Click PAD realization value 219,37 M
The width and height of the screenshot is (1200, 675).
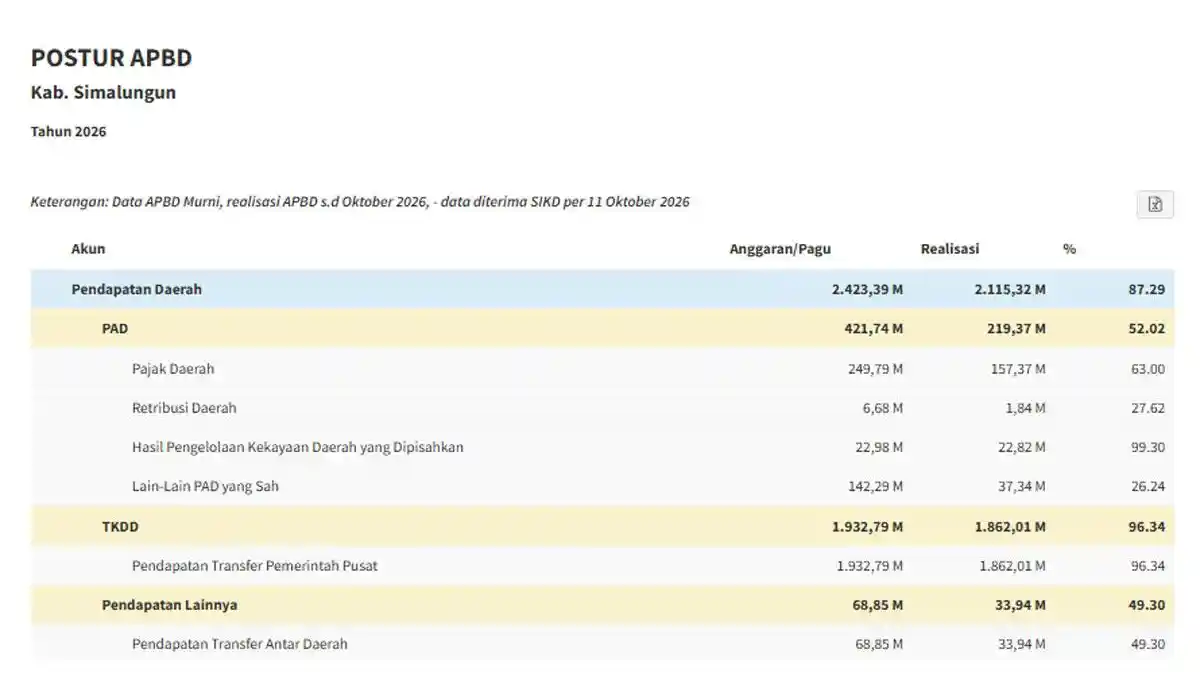(1018, 329)
